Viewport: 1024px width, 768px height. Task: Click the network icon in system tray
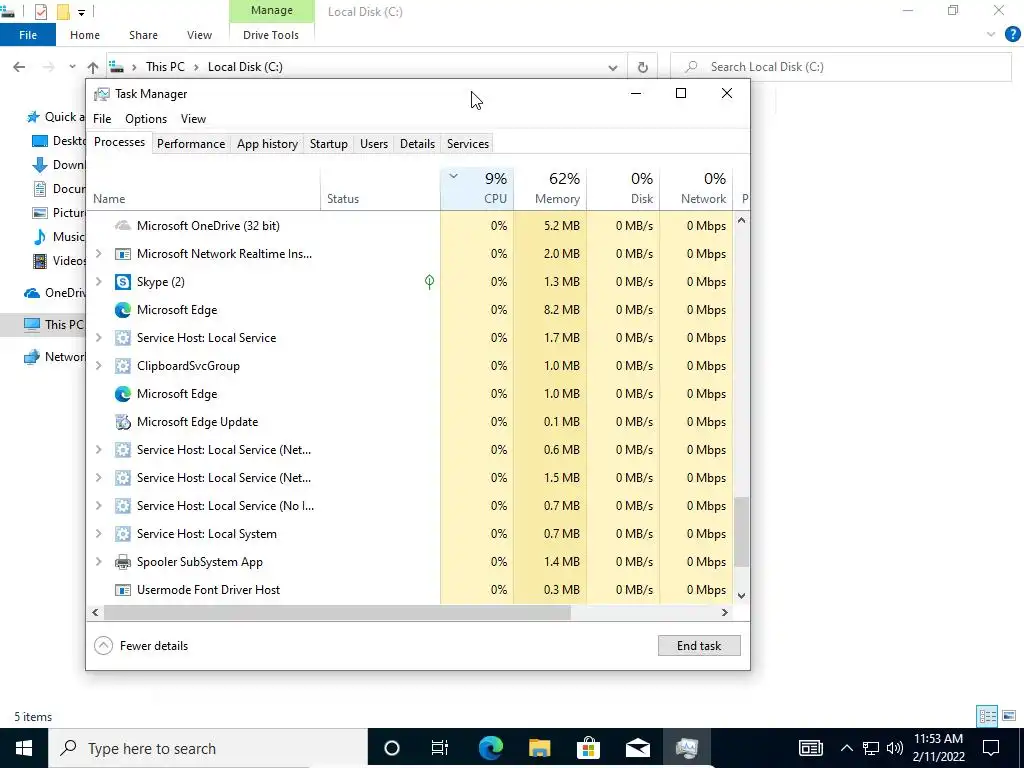pos(871,748)
